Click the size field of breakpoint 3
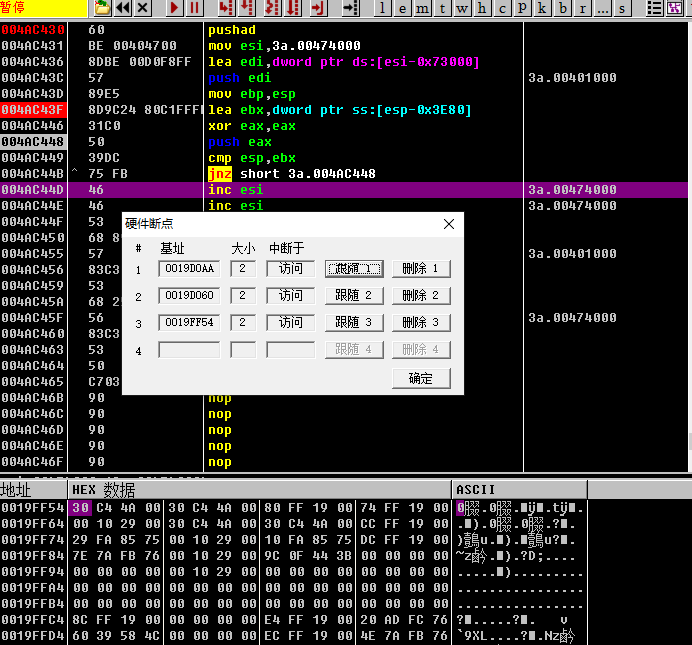 243,322
